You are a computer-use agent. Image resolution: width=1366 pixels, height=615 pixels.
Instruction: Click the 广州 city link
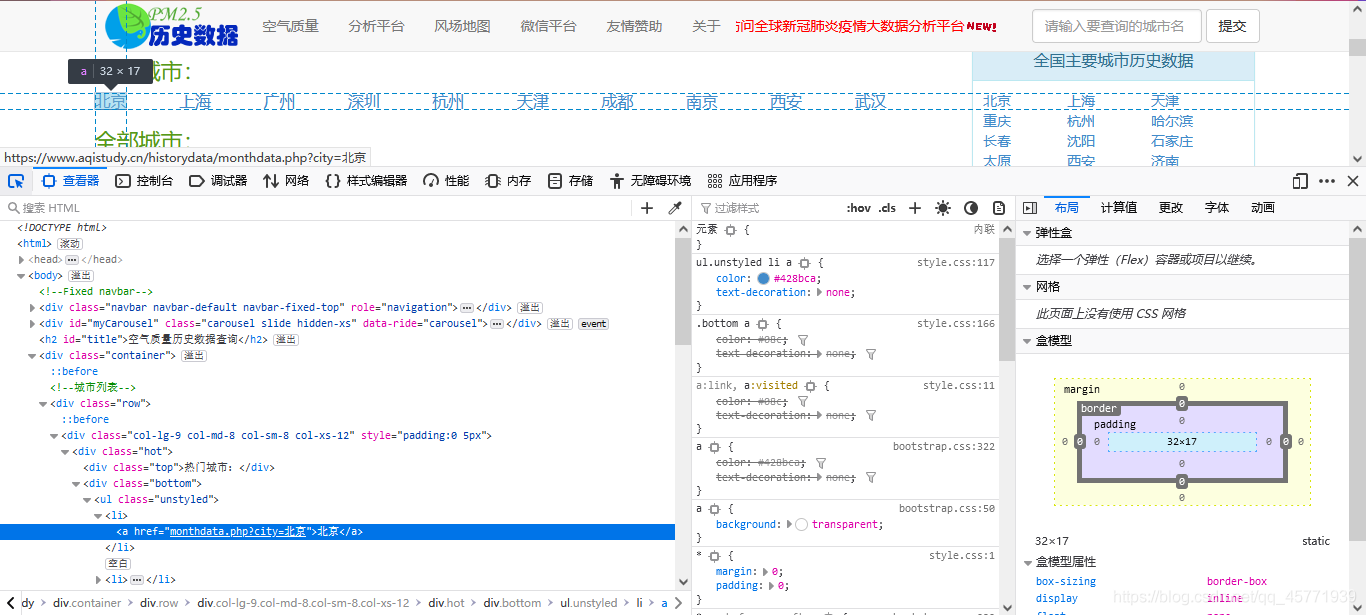pos(280,102)
